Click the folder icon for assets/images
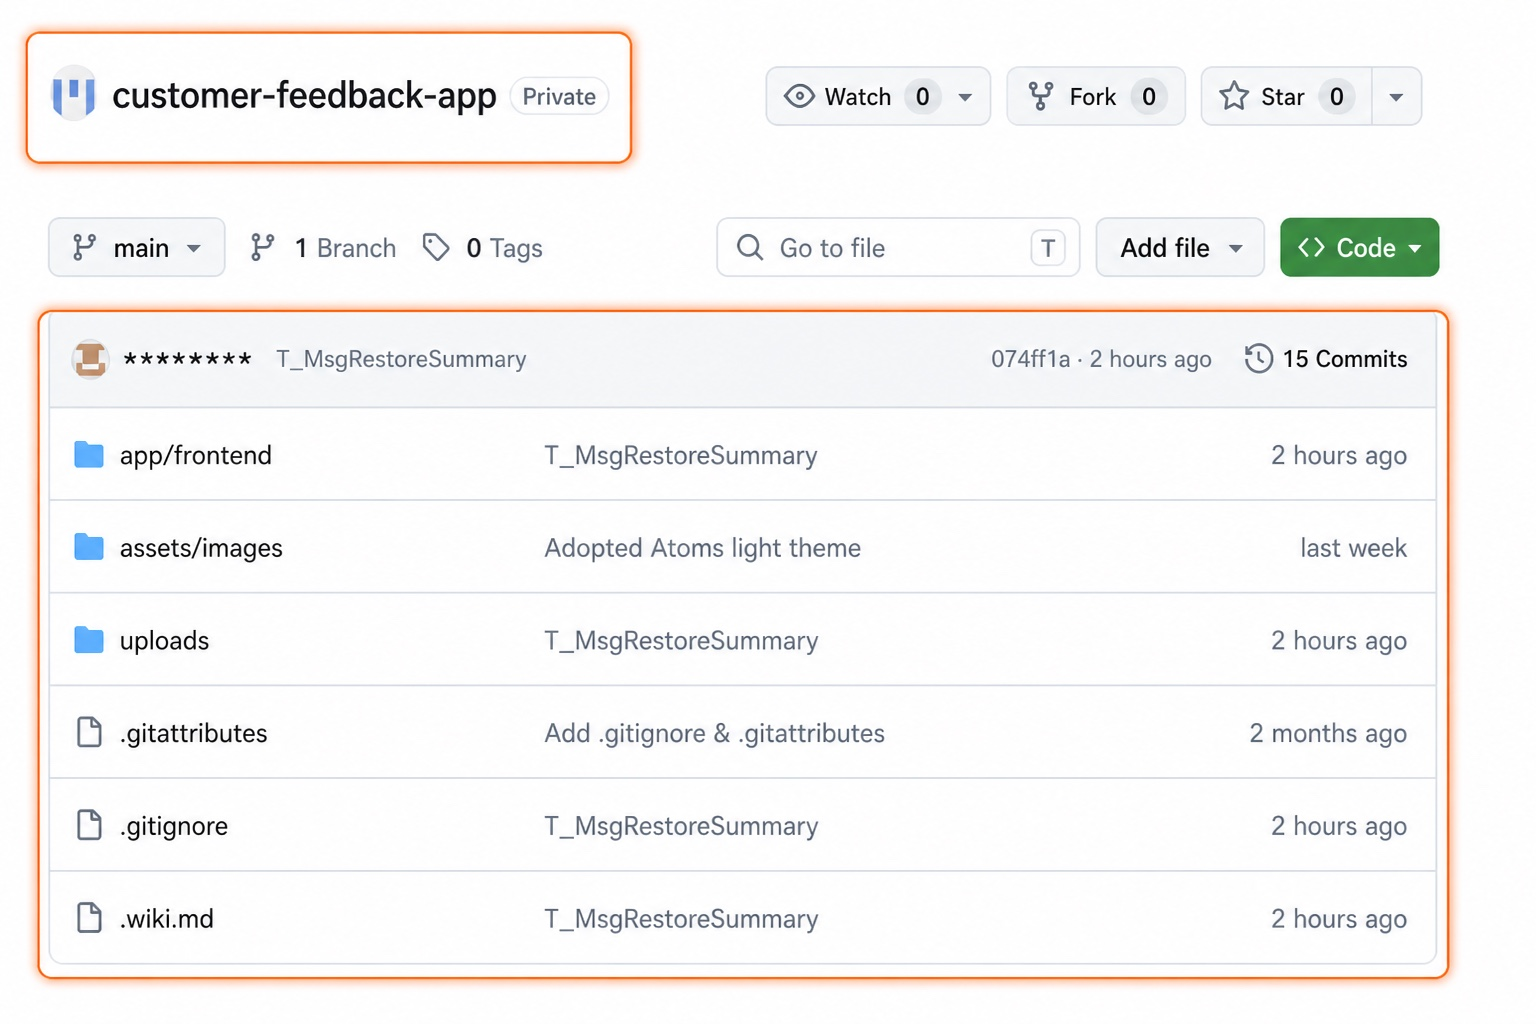The height and width of the screenshot is (1024, 1536). (x=89, y=547)
